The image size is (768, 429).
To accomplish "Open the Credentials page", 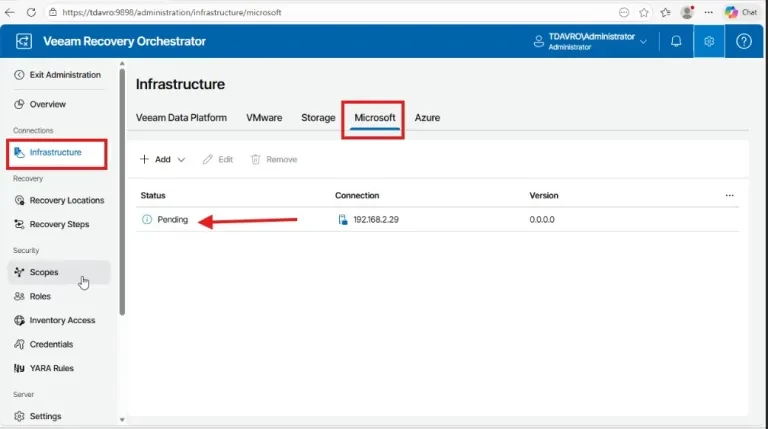I will click(51, 344).
